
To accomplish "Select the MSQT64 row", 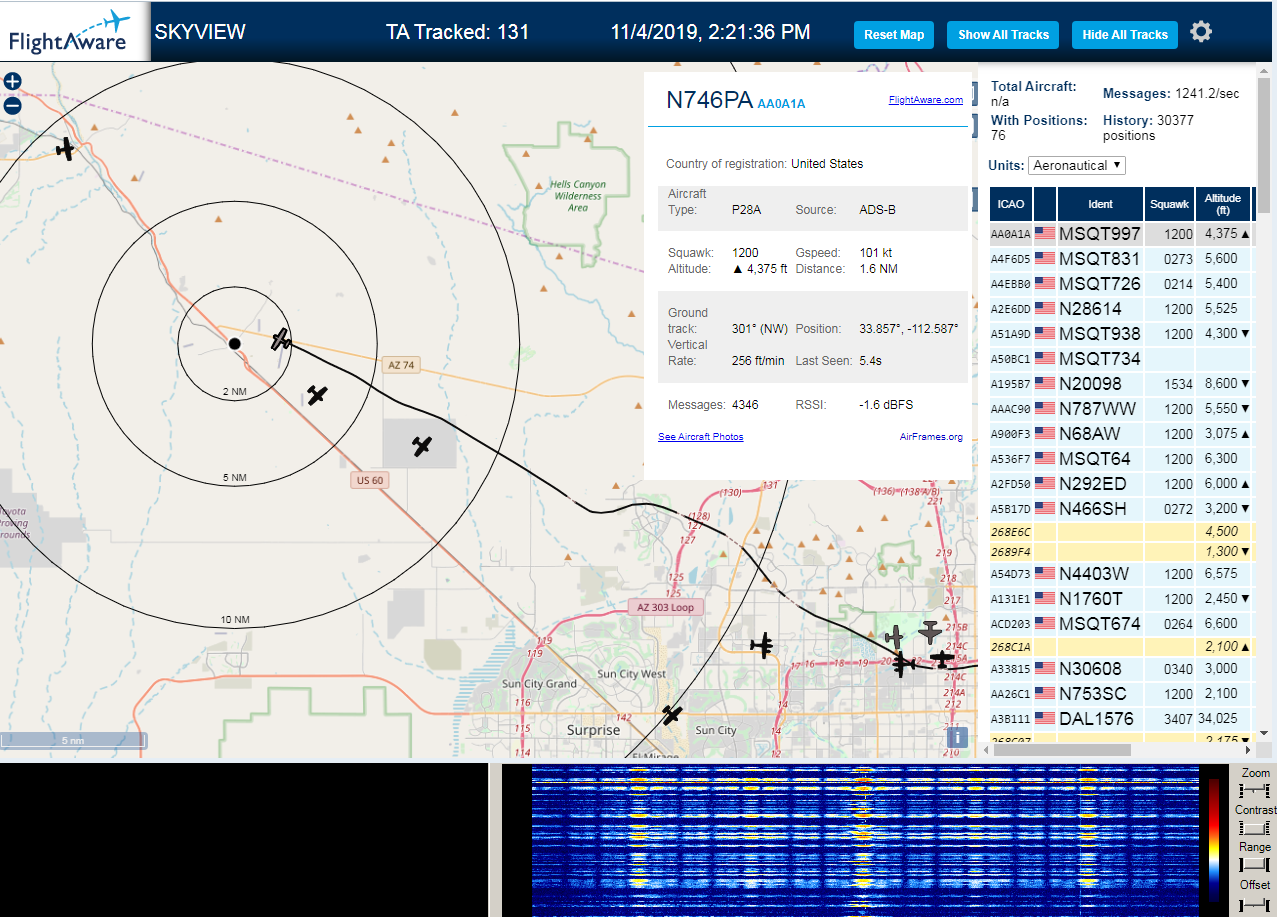I will pos(1120,459).
